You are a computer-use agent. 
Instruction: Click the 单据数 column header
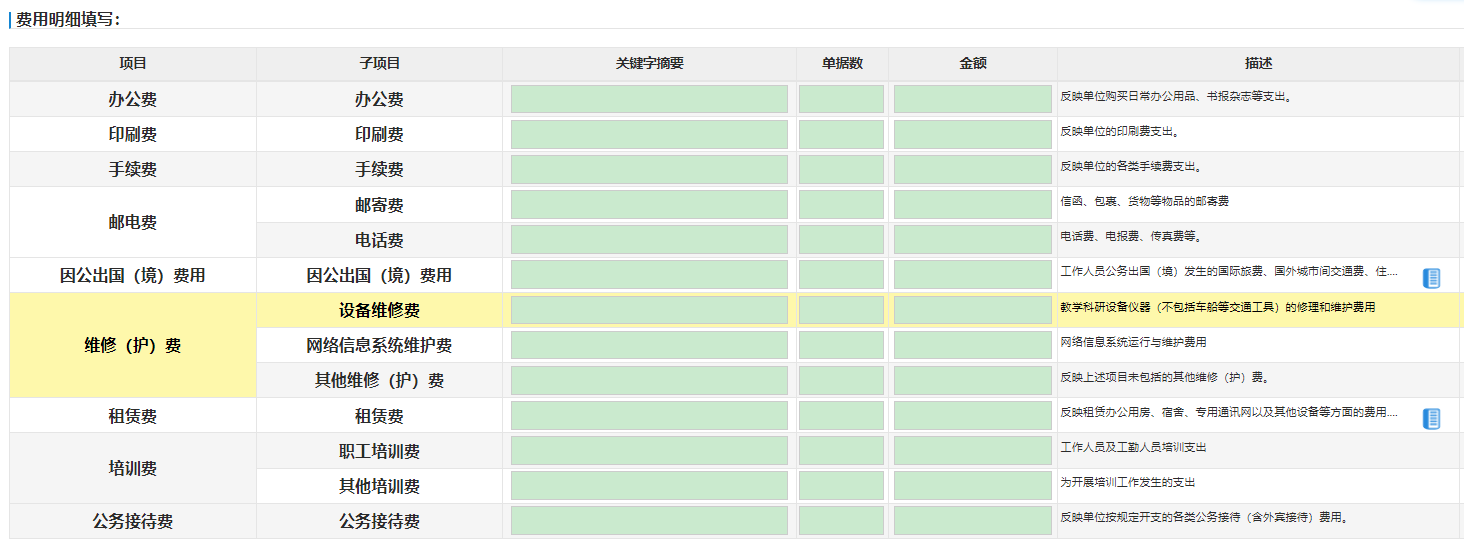click(842, 63)
